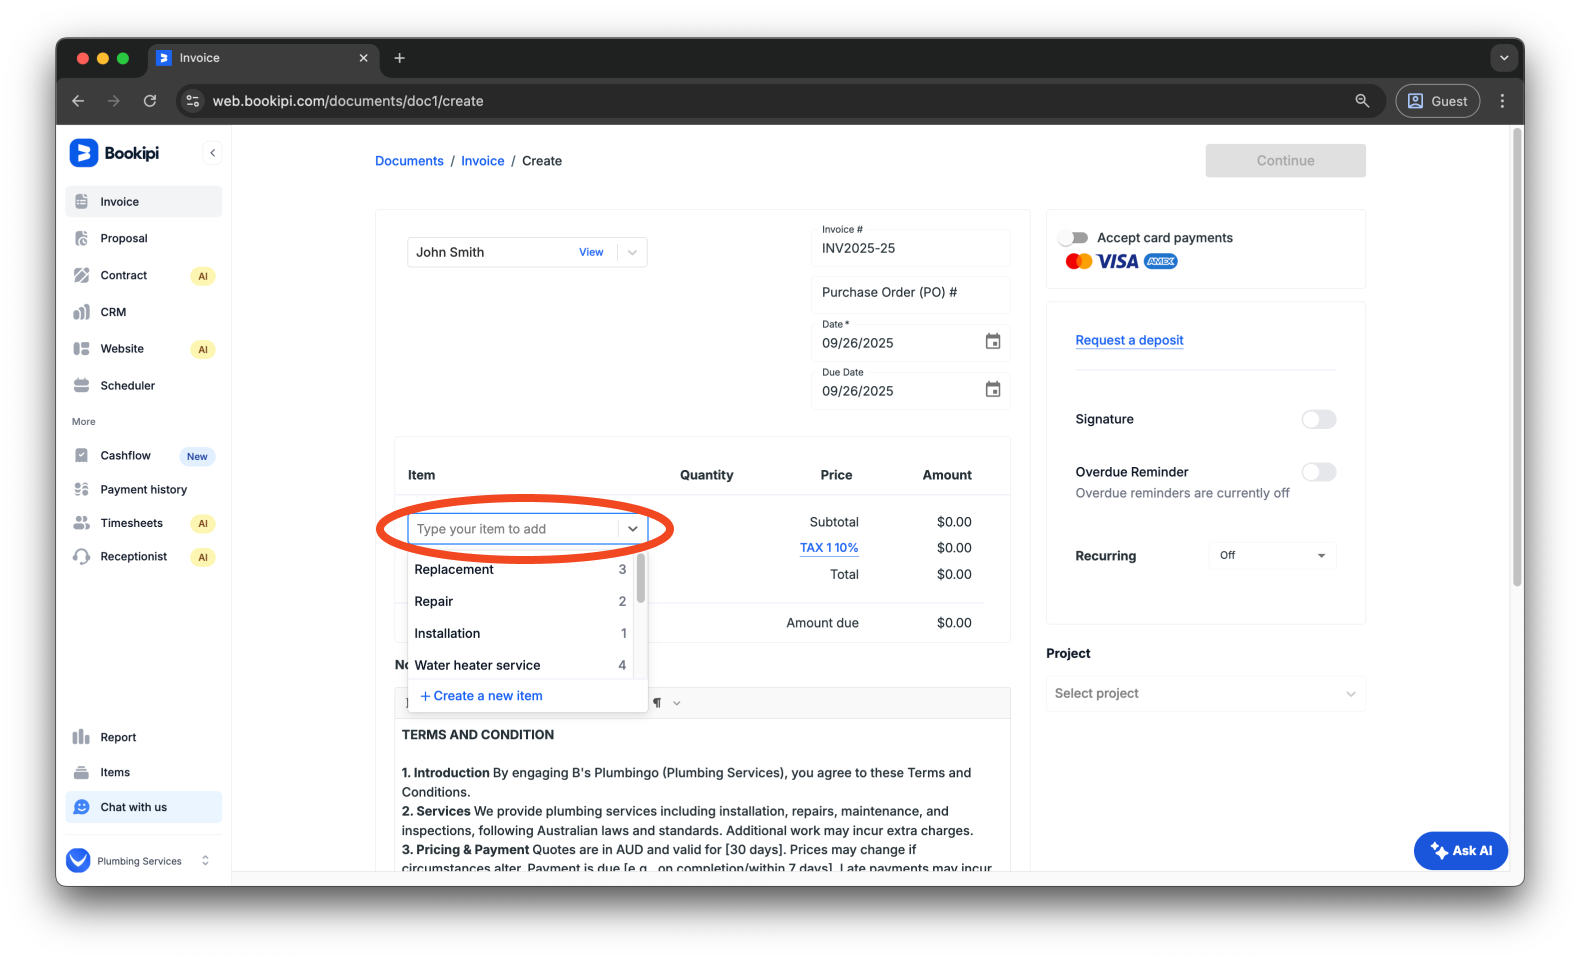Open CRM in the sidebar
Screen dimensions: 1581x960
(x=144, y=312)
